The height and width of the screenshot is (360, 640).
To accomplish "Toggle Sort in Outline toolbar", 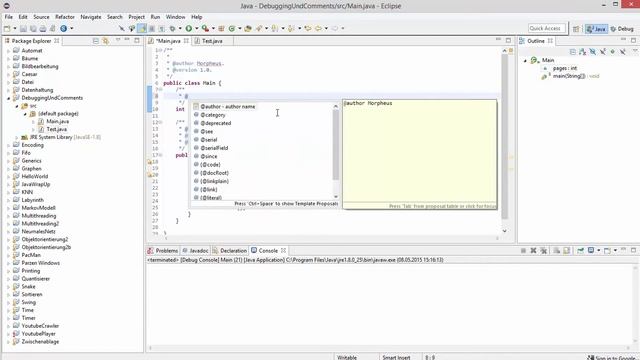I will [582, 51].
